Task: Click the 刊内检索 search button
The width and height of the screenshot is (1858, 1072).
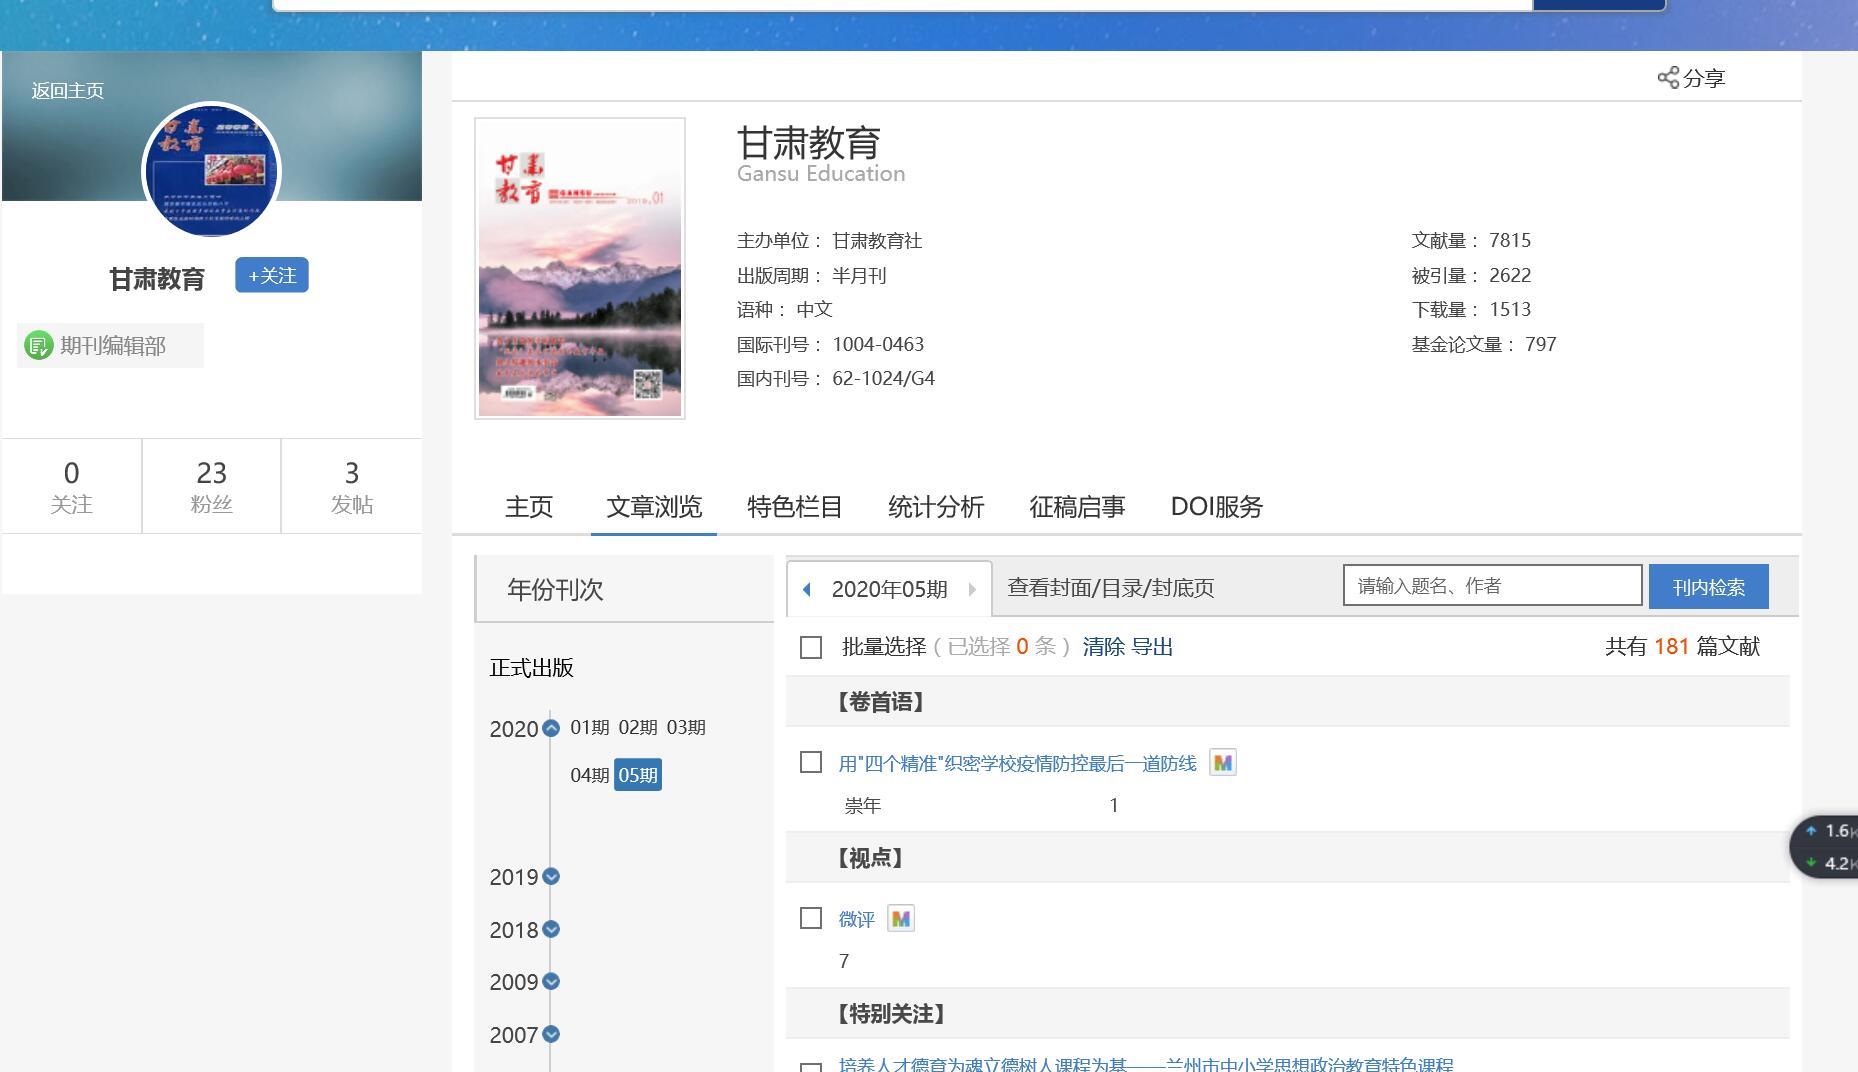Action: 1707,587
